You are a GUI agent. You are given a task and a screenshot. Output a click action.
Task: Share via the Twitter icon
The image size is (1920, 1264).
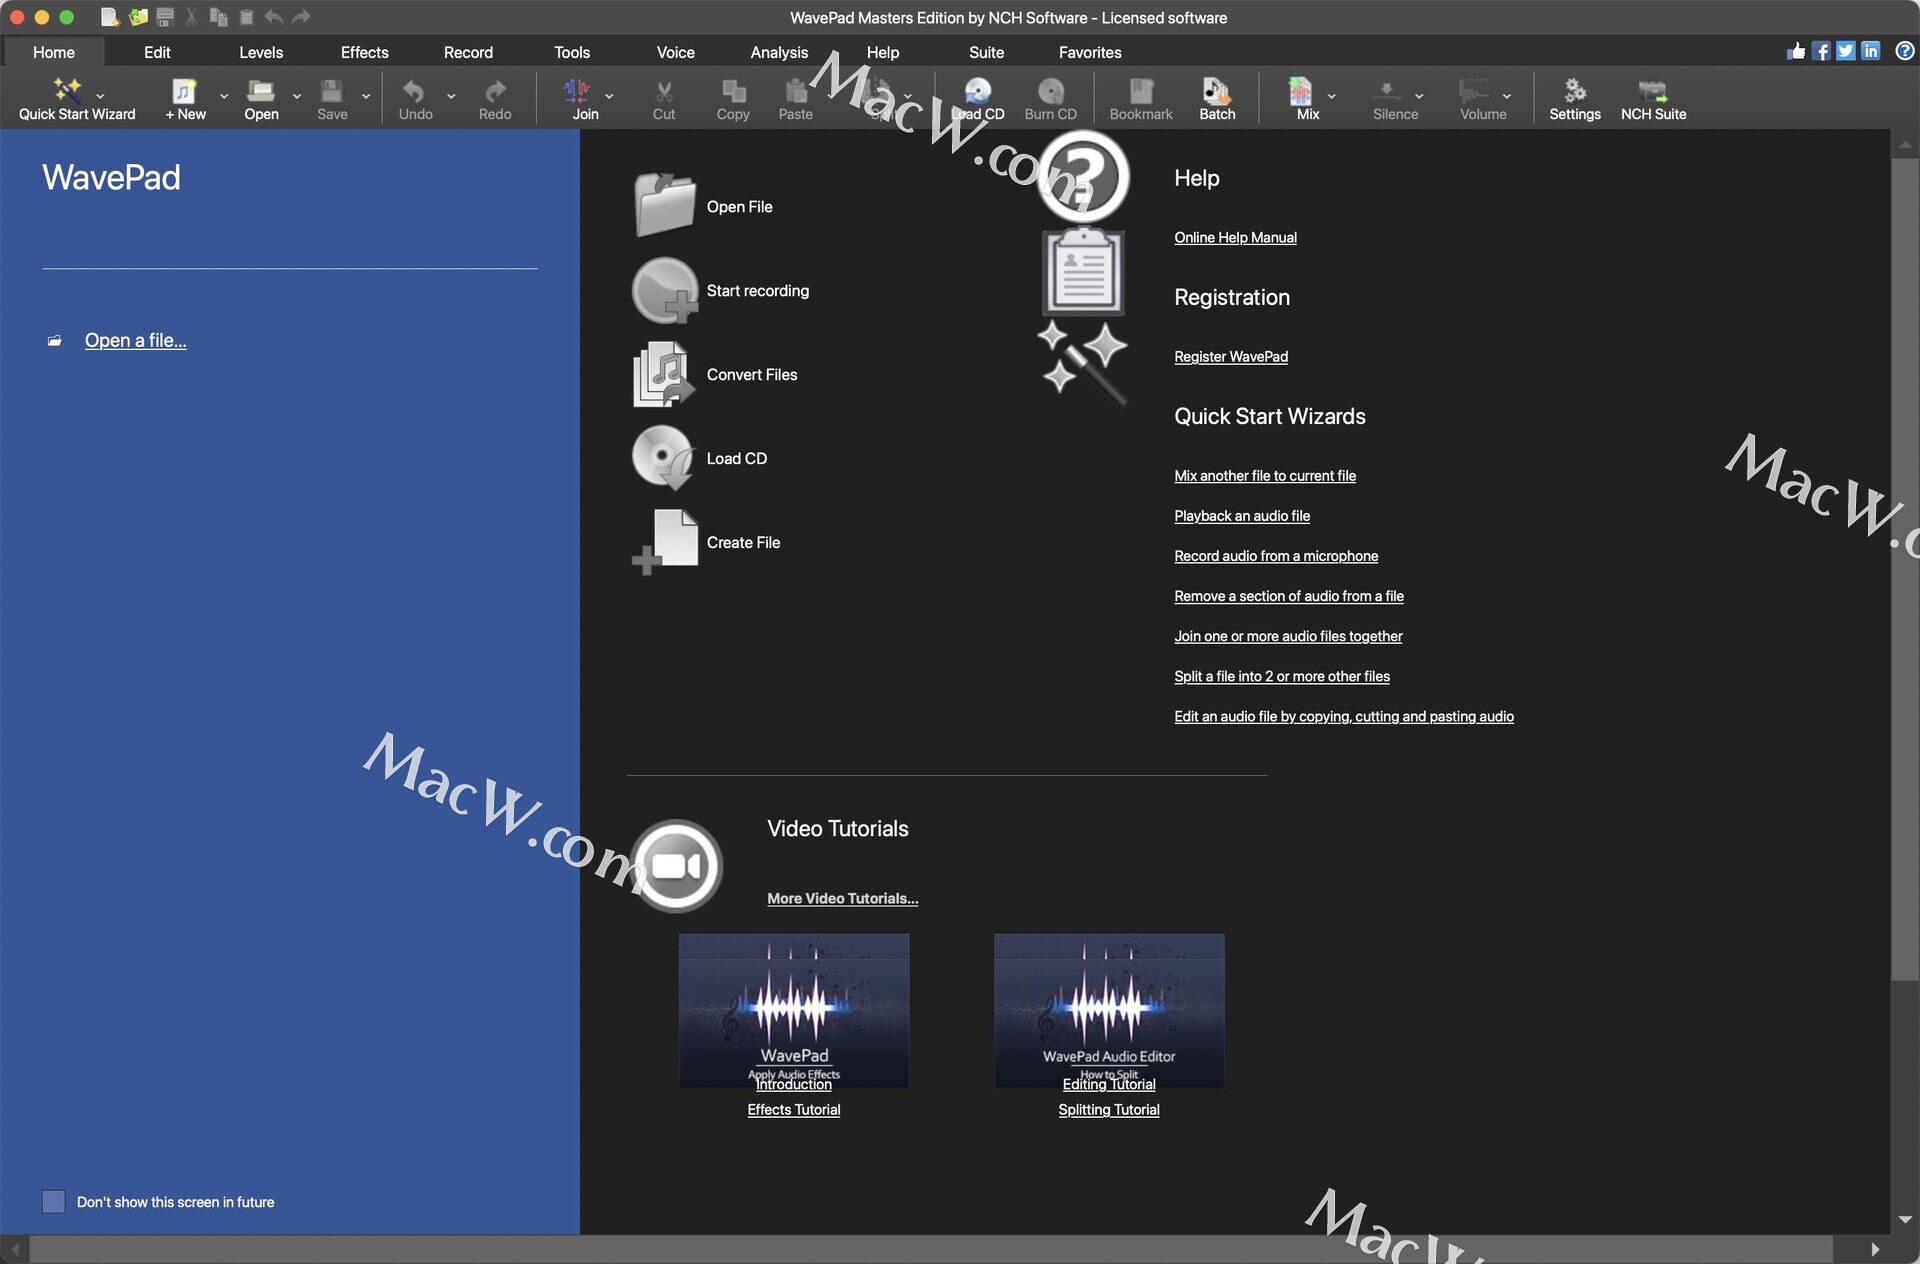point(1846,51)
